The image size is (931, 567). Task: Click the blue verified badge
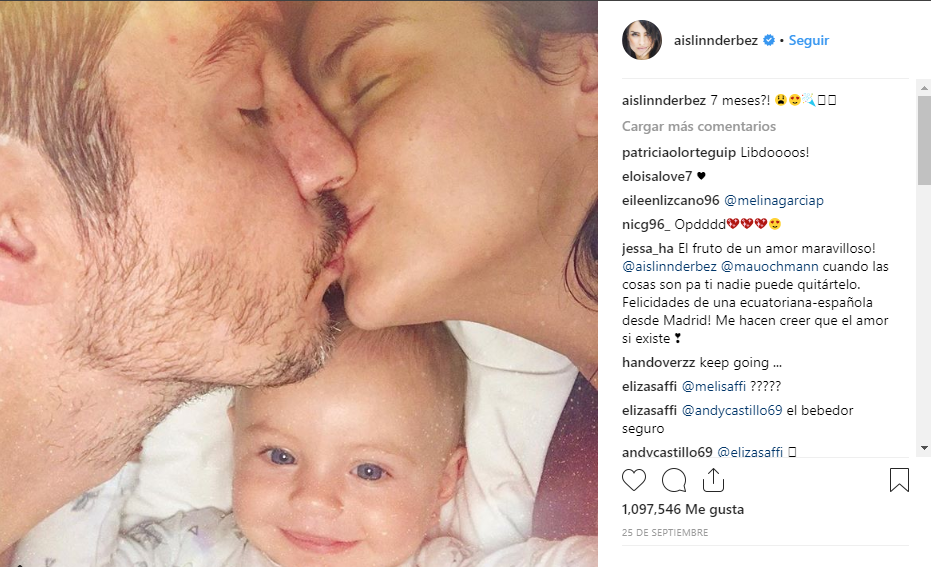click(x=769, y=40)
